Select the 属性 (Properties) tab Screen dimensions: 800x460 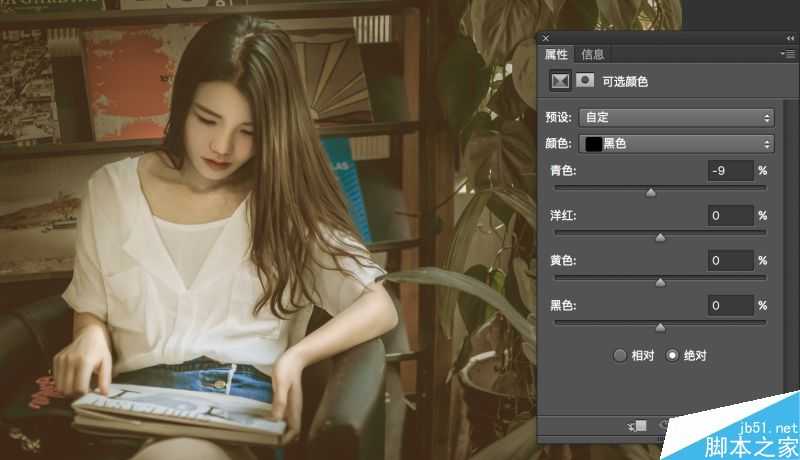(556, 54)
